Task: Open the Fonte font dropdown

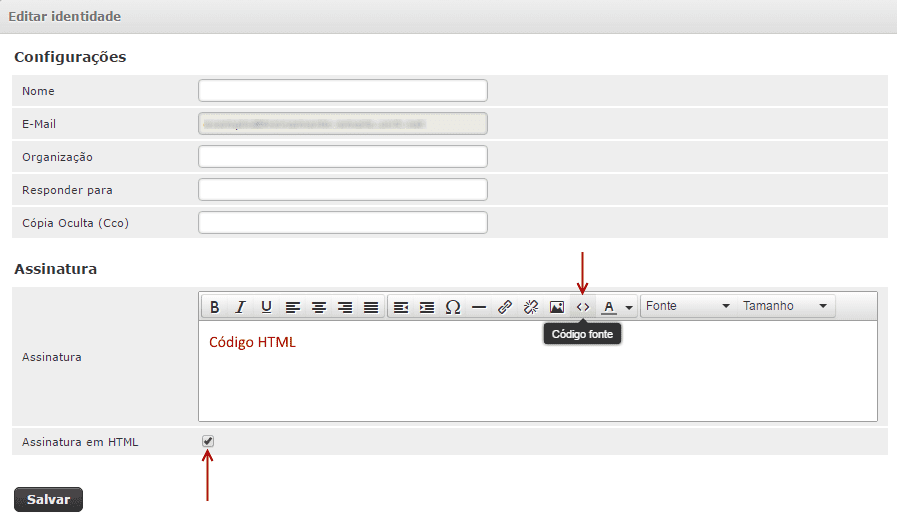Action: pos(687,306)
